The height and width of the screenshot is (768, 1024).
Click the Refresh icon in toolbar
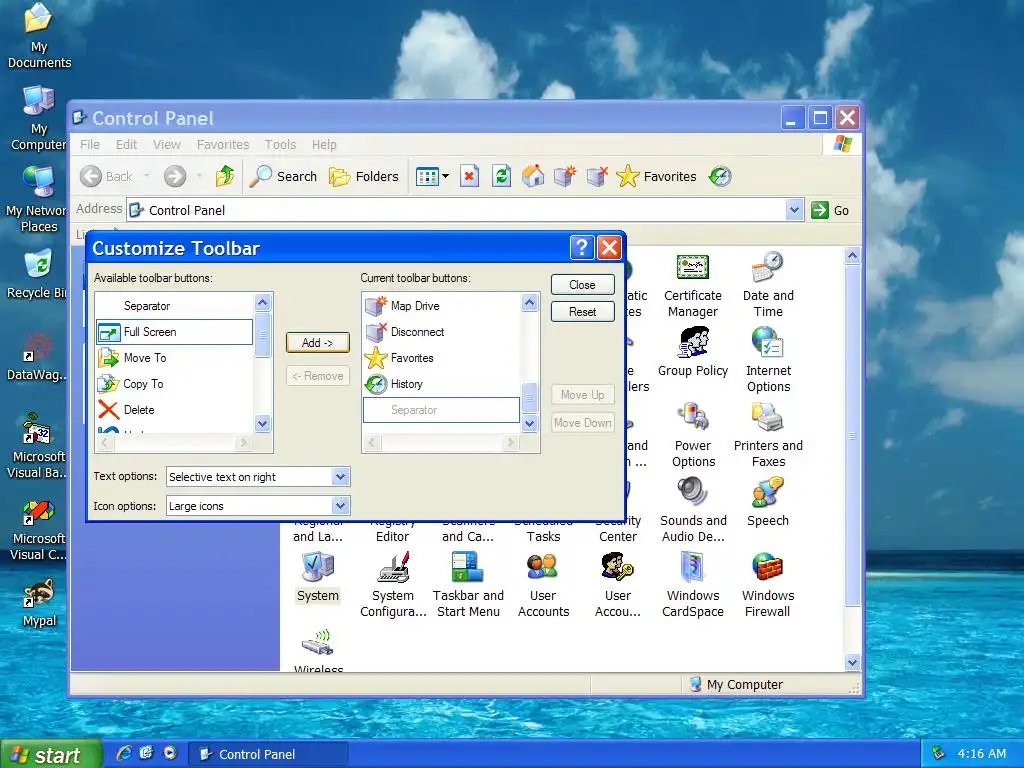point(502,176)
